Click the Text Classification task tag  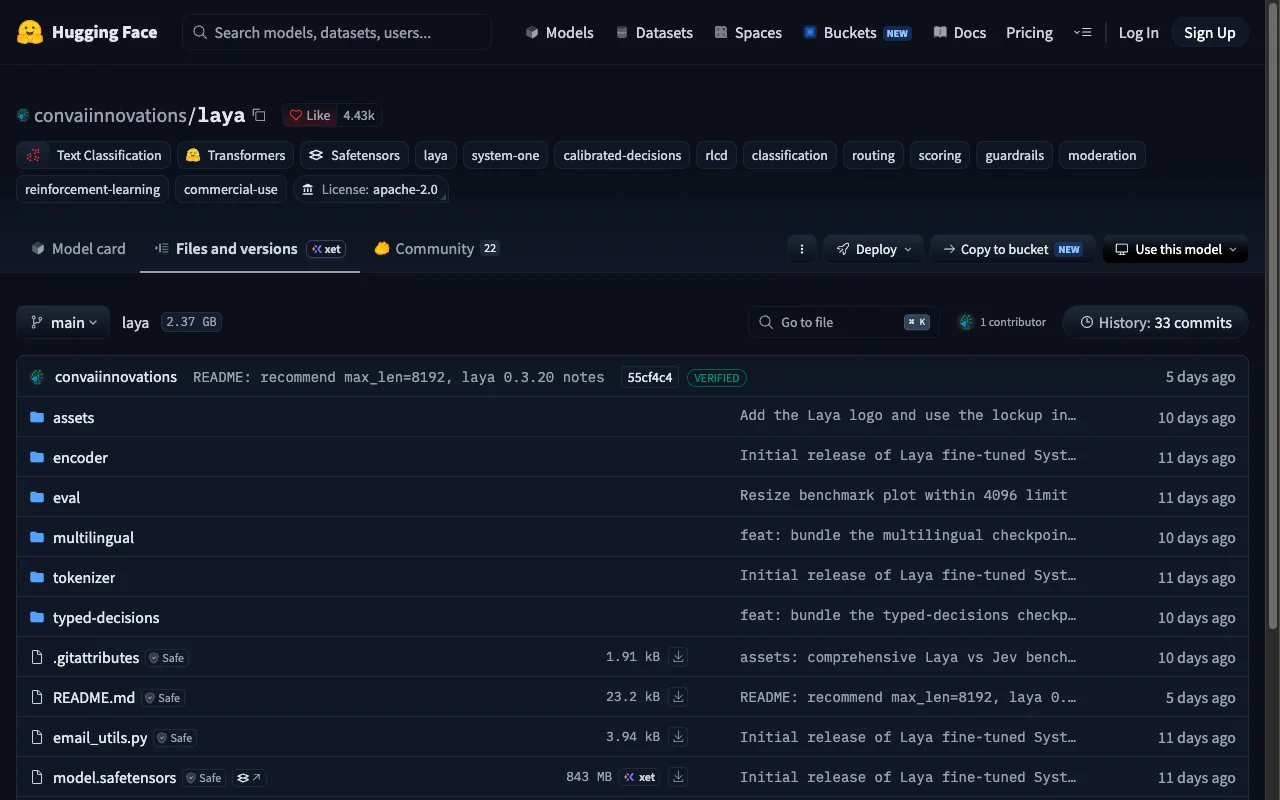point(93,155)
